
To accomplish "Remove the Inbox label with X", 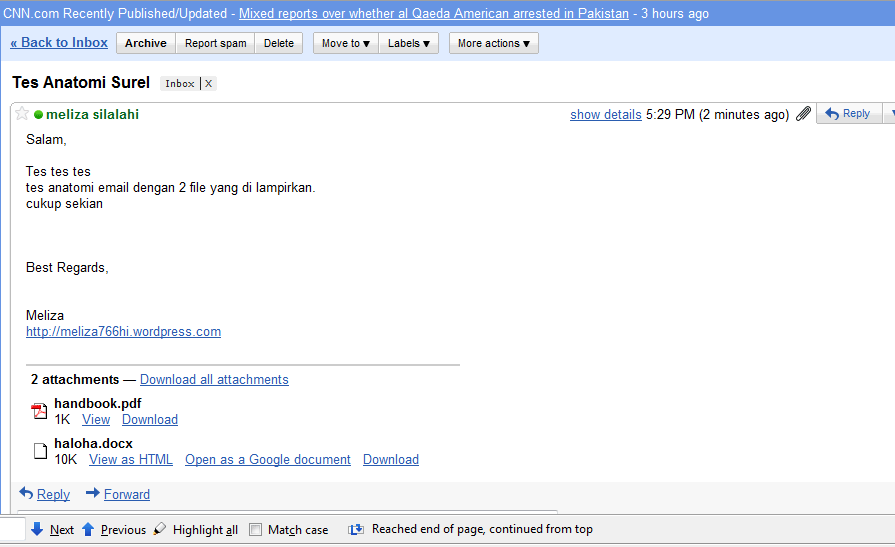I will 208,83.
